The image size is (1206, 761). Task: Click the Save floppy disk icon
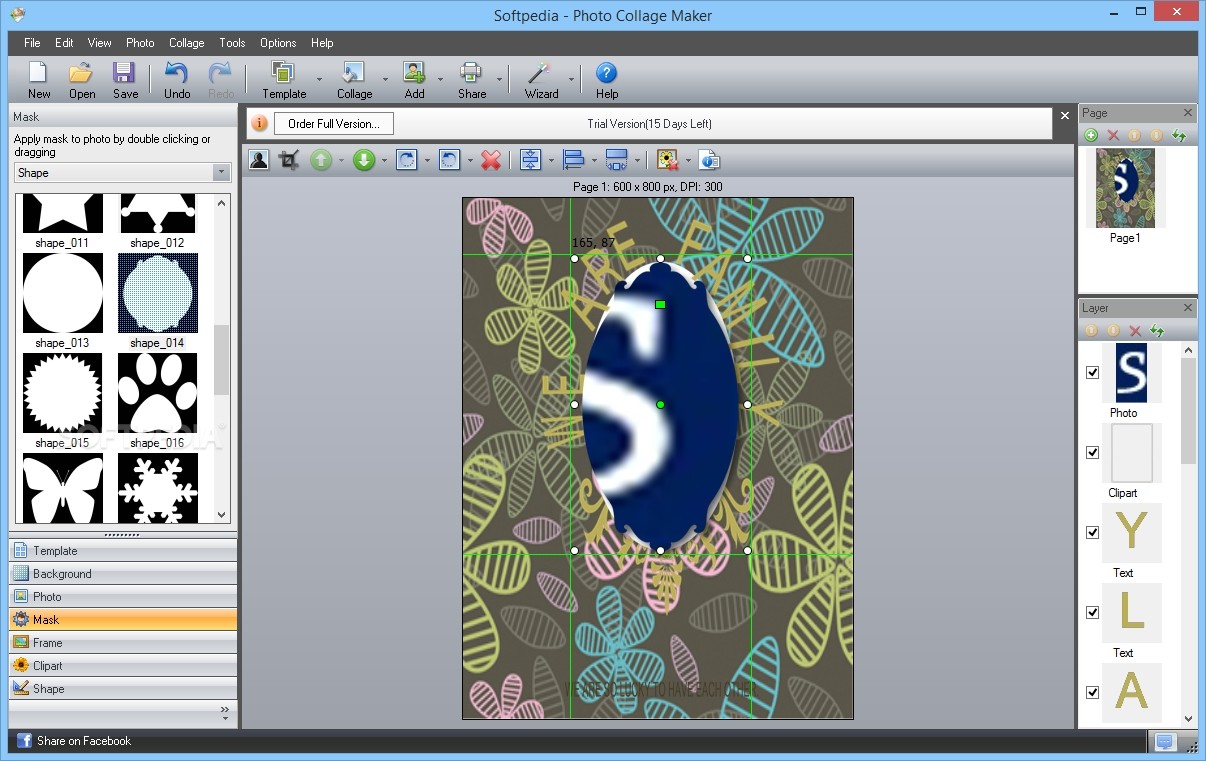point(125,73)
